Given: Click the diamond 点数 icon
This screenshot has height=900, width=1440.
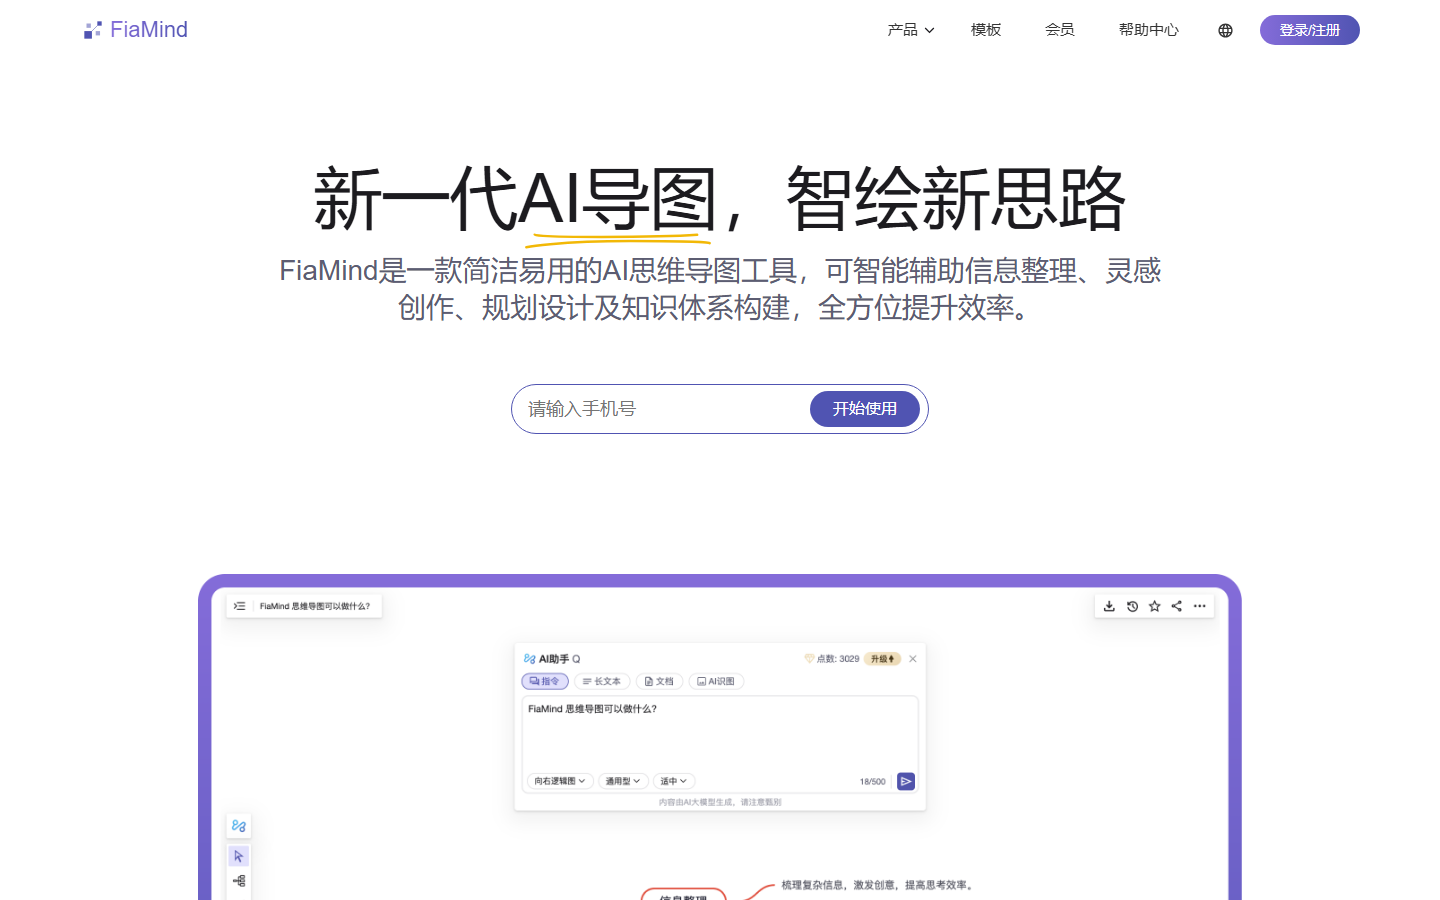Looking at the screenshot, I should [x=809, y=659].
